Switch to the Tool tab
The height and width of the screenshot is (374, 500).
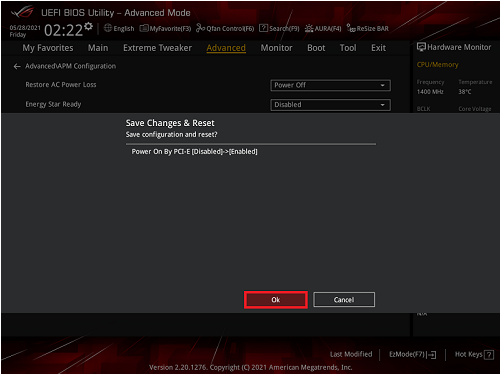click(x=348, y=48)
